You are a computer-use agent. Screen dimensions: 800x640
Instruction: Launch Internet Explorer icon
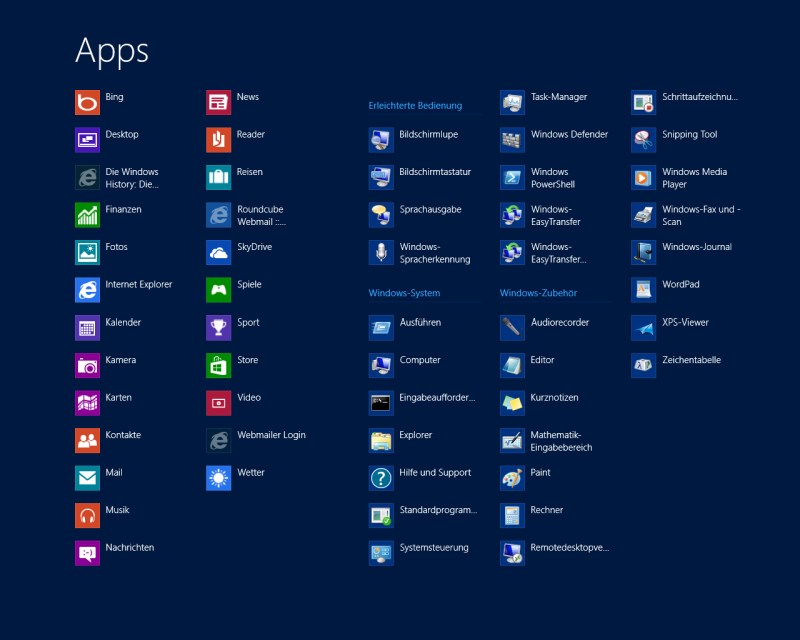(87, 290)
